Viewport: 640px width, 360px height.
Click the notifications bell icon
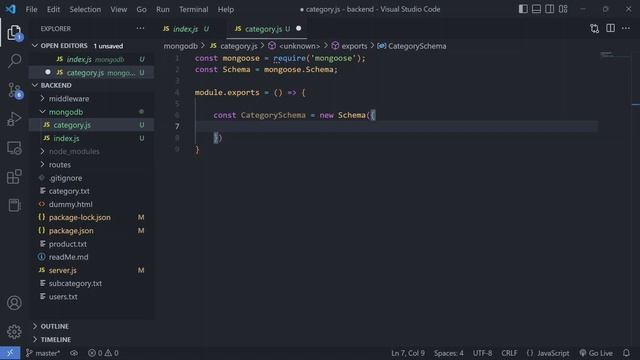626,353
